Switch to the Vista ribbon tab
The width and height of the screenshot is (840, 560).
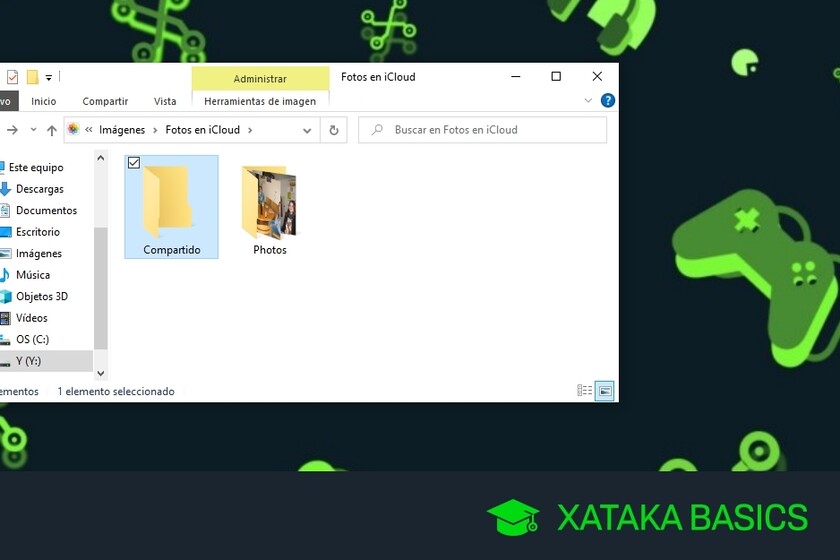tap(165, 101)
